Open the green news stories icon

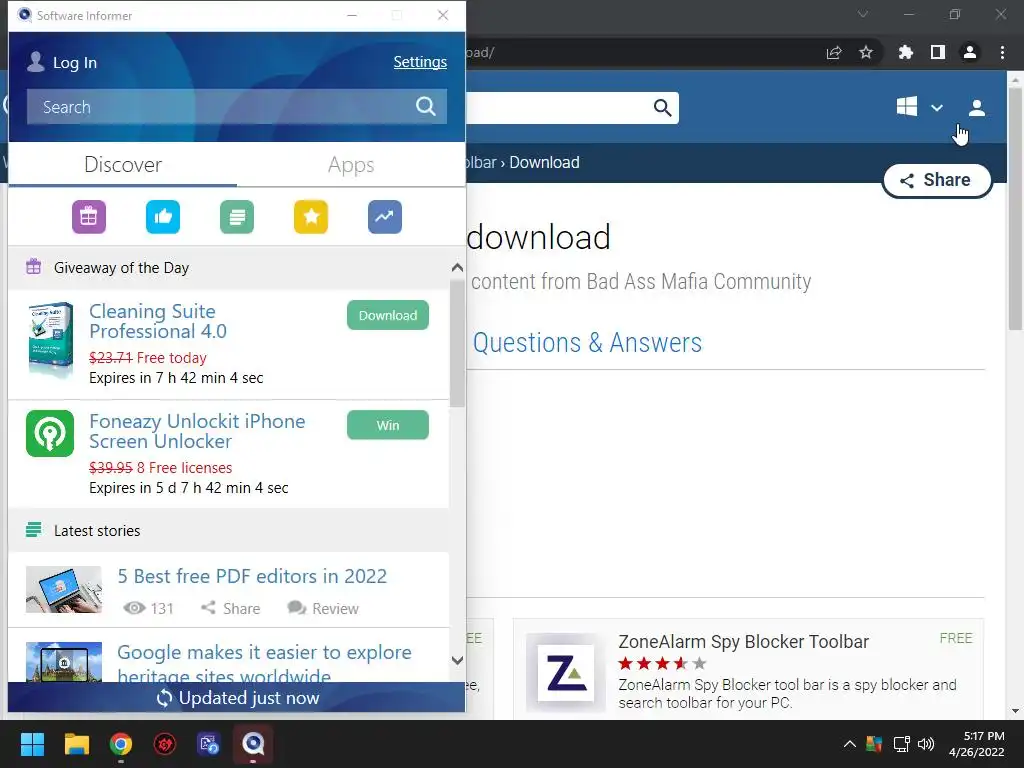(x=237, y=217)
